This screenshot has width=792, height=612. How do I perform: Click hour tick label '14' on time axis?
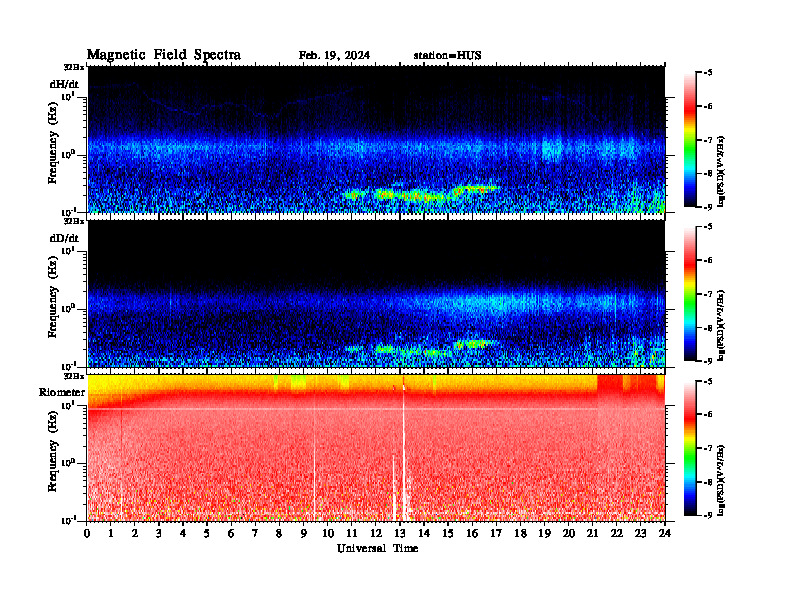[x=424, y=533]
